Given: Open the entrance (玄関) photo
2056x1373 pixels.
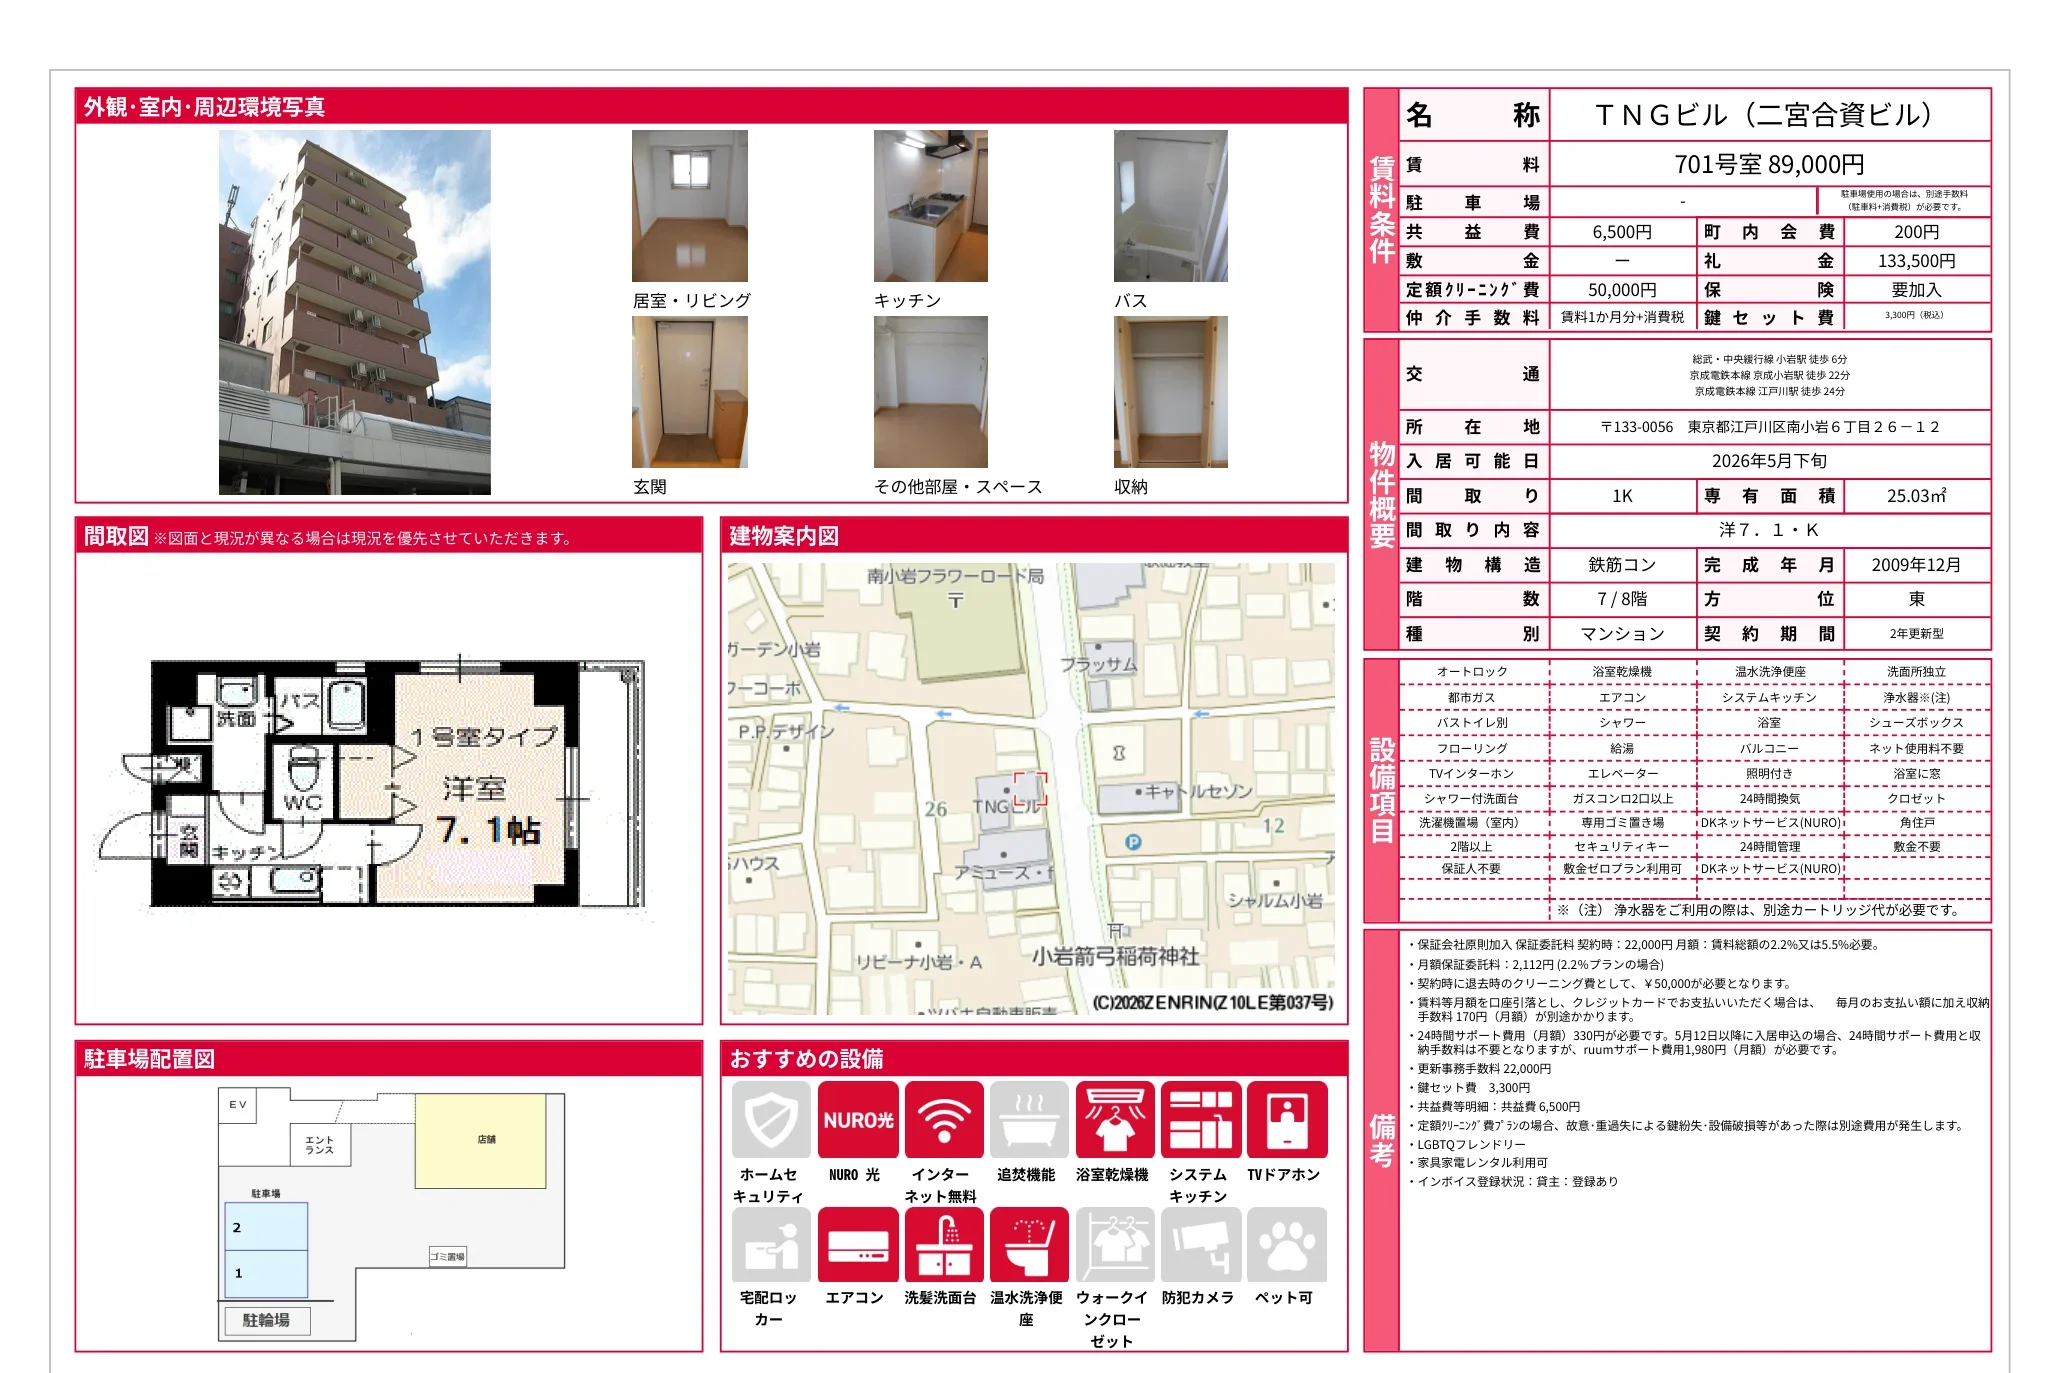Looking at the screenshot, I should [689, 392].
